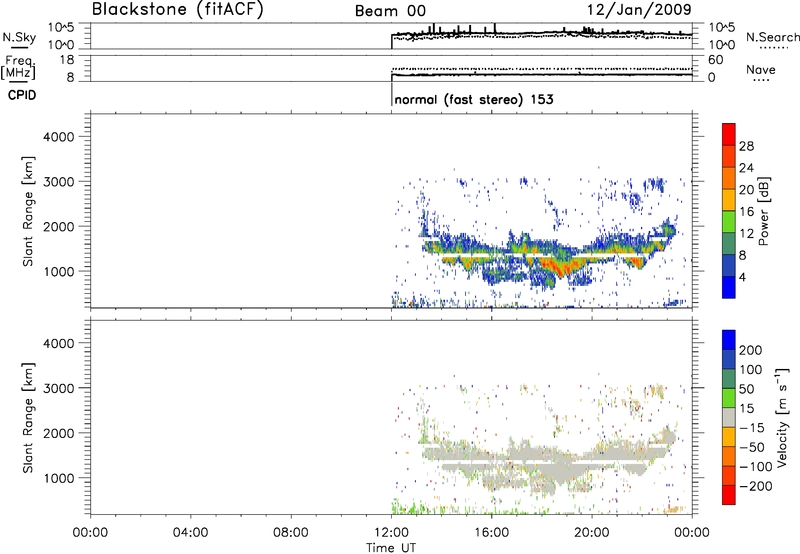Screen dimensions: 800x554
Task: Click the Velocity segment between 50 and 100
Action: pos(729,379)
